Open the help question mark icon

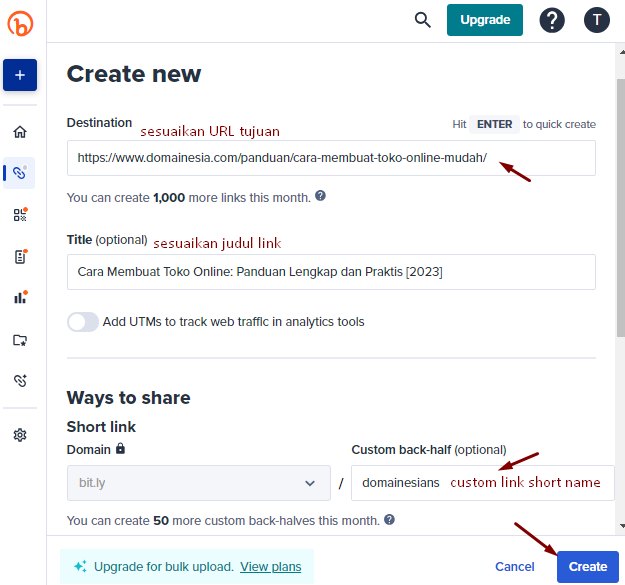(x=552, y=20)
